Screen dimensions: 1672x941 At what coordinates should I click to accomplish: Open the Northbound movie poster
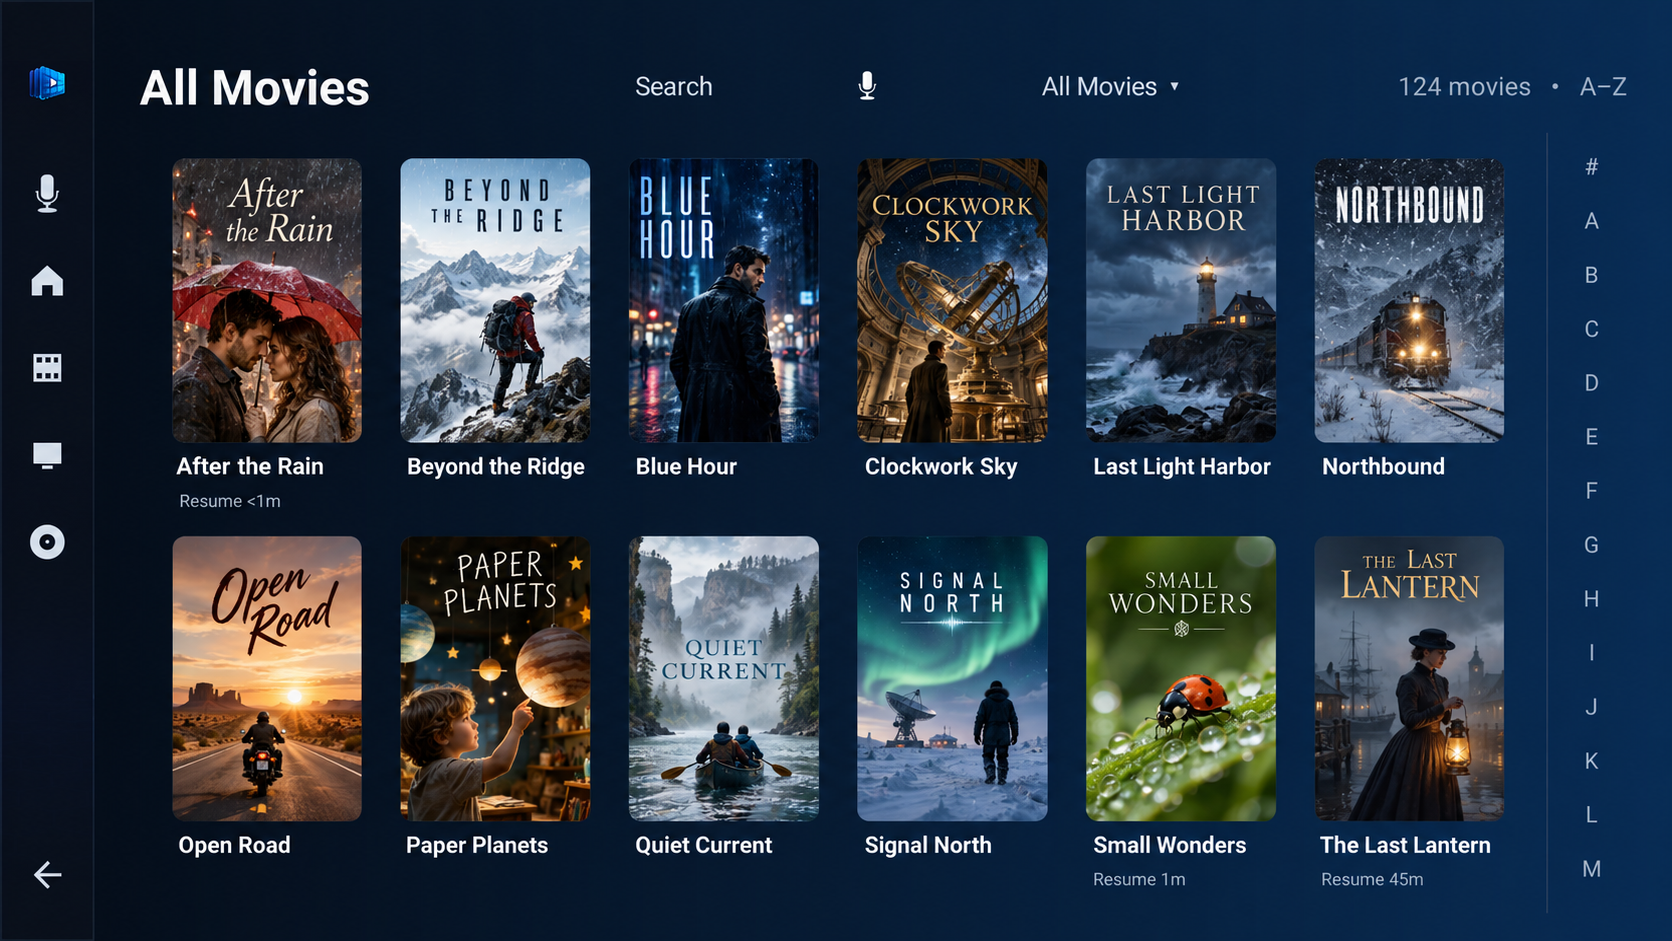(1409, 300)
